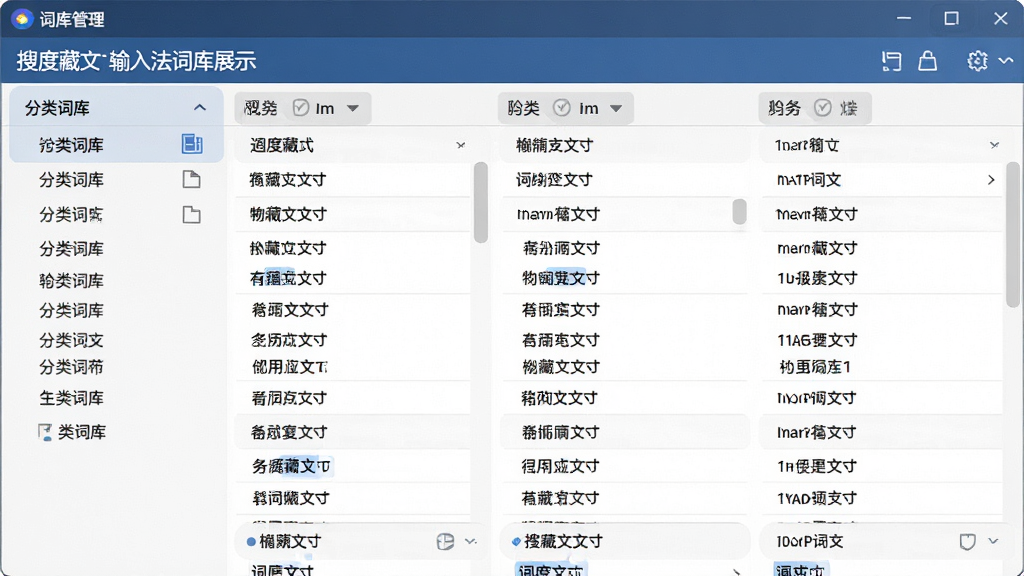
Task: Open the chevron beside the shield icon
Action: (x=993, y=541)
